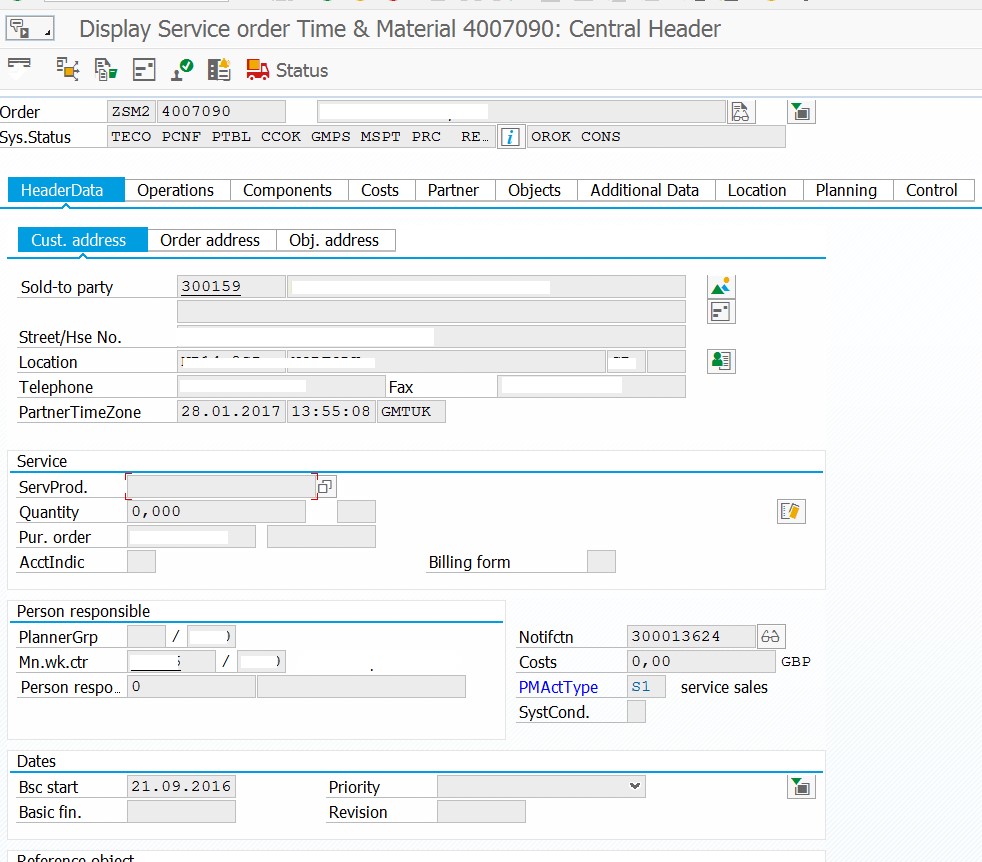Click the hierarchy structure toolbar icon

coord(67,70)
